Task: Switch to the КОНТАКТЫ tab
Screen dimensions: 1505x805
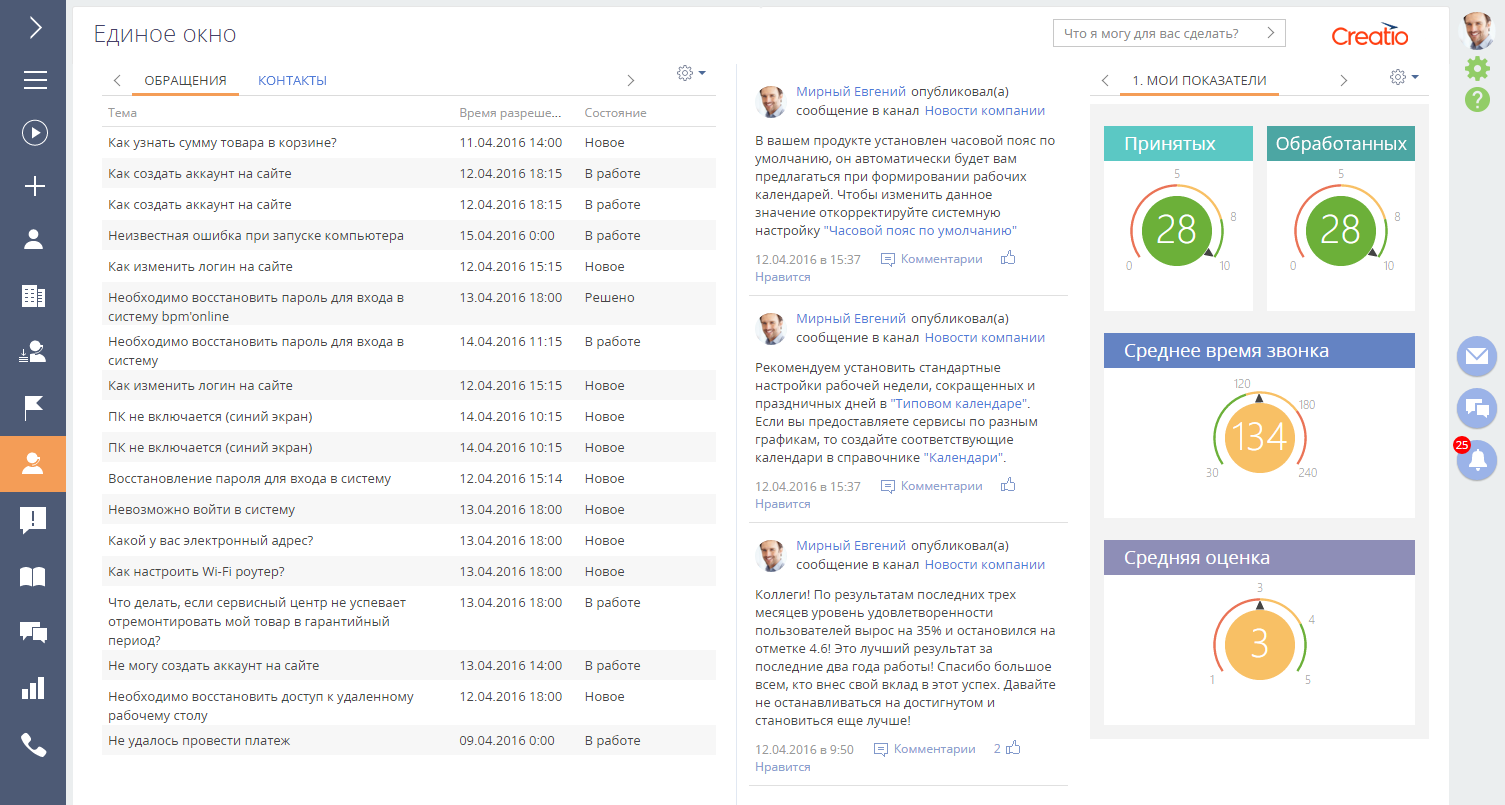Action: click(292, 81)
